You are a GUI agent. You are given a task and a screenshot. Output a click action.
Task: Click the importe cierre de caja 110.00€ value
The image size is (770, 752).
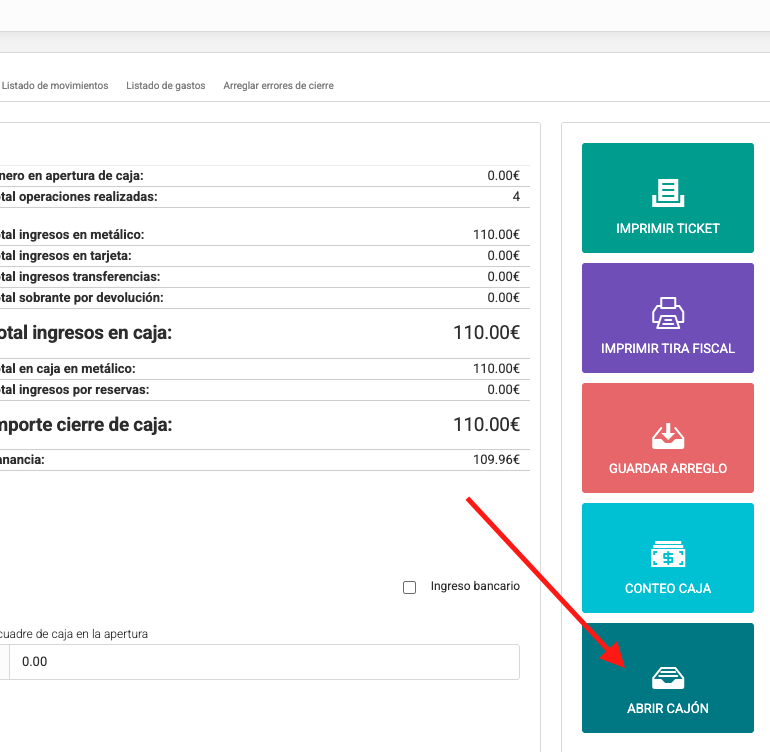[486, 424]
